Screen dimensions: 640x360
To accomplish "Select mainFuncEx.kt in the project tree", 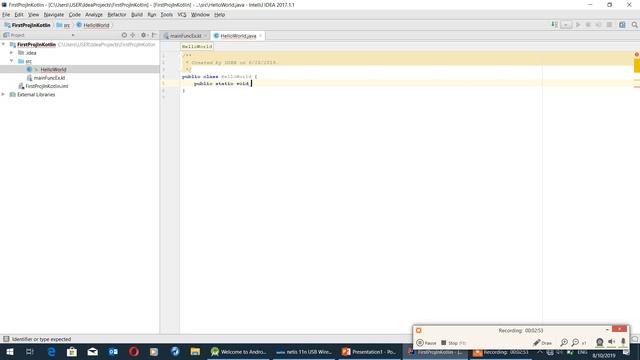I will pyautogui.click(x=49, y=78).
